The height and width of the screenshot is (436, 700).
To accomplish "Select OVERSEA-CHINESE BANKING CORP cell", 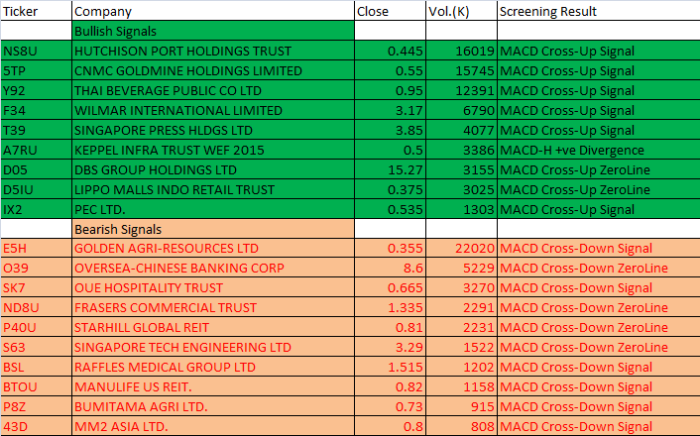I will (x=213, y=268).
